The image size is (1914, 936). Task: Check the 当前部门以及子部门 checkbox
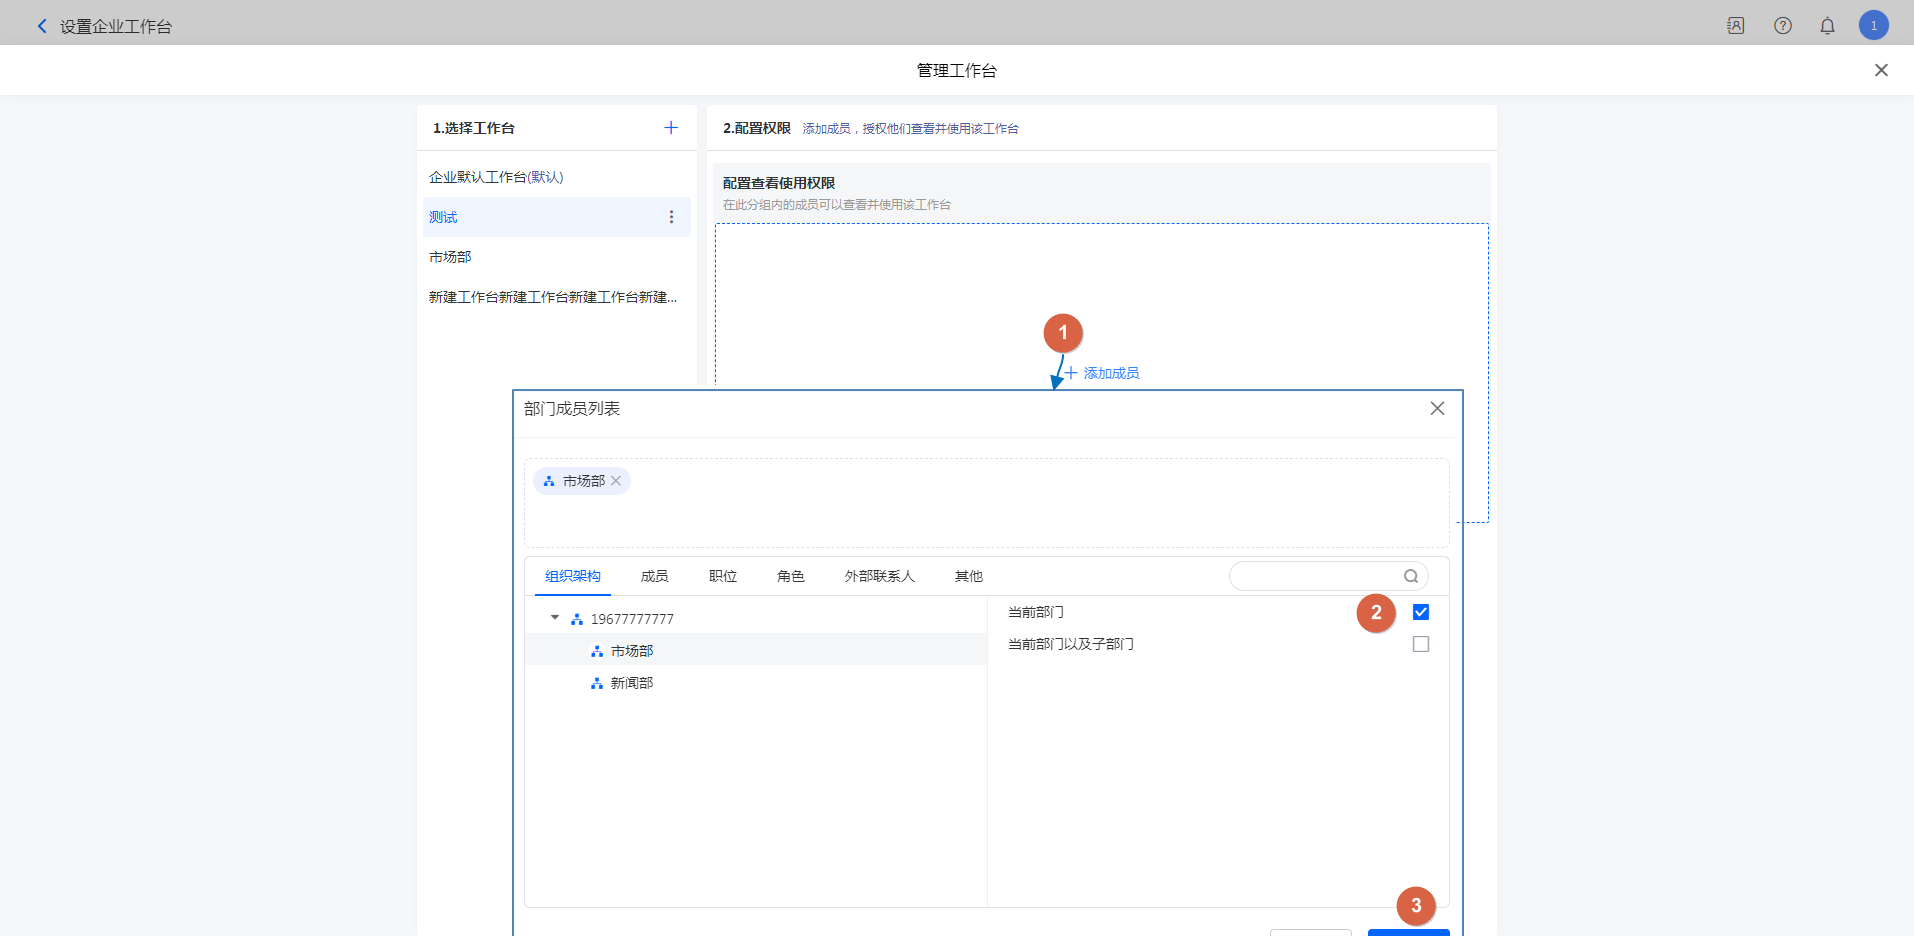point(1420,644)
